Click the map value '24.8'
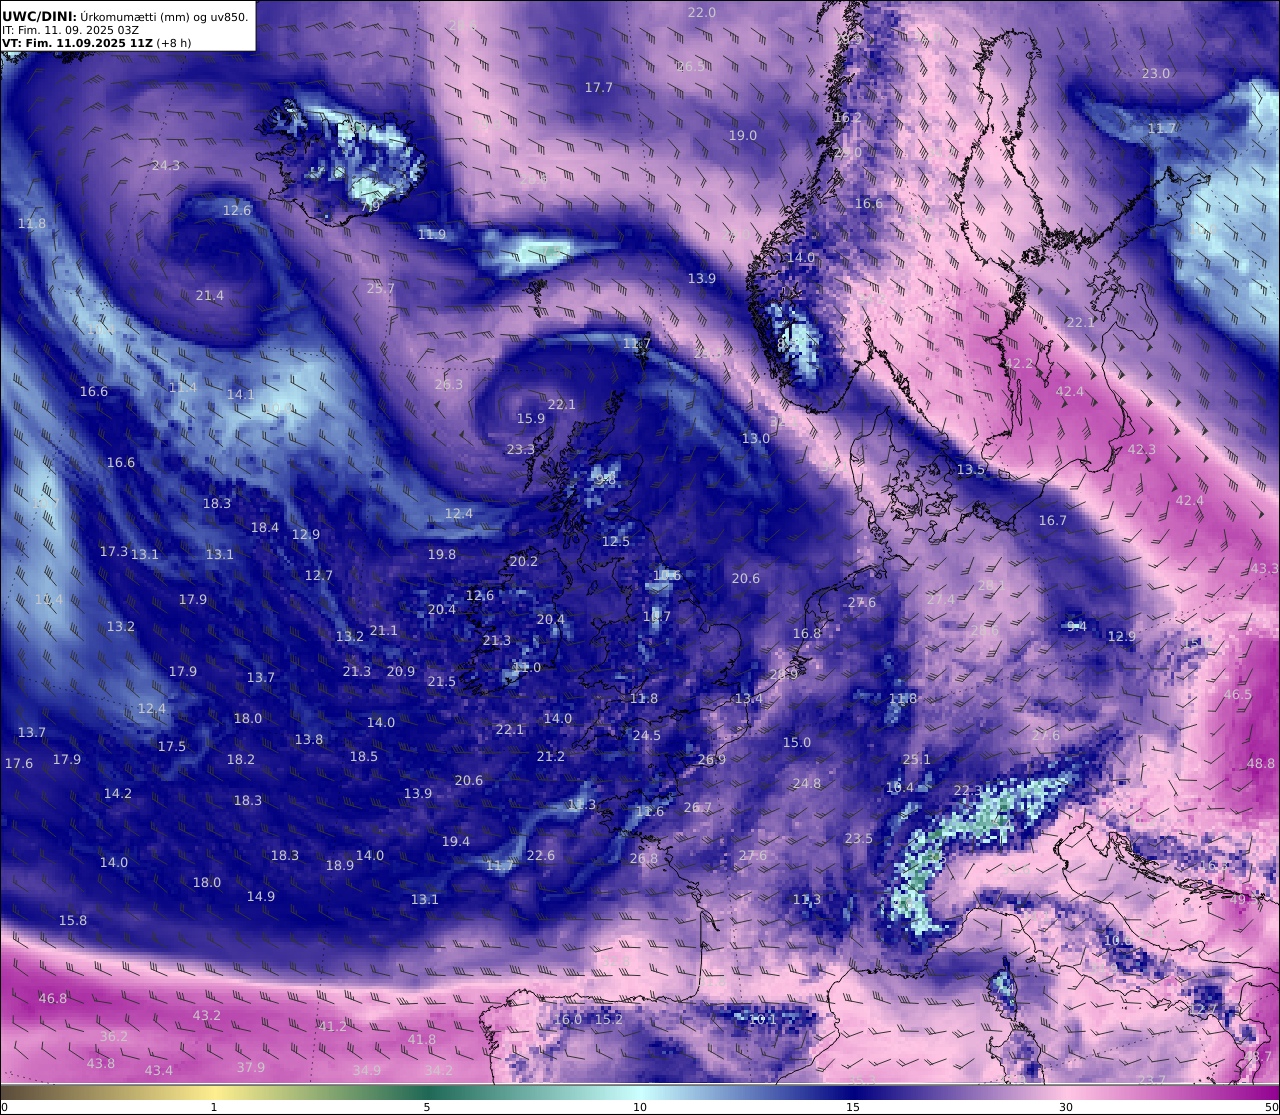The image size is (1280, 1115). pos(807,783)
